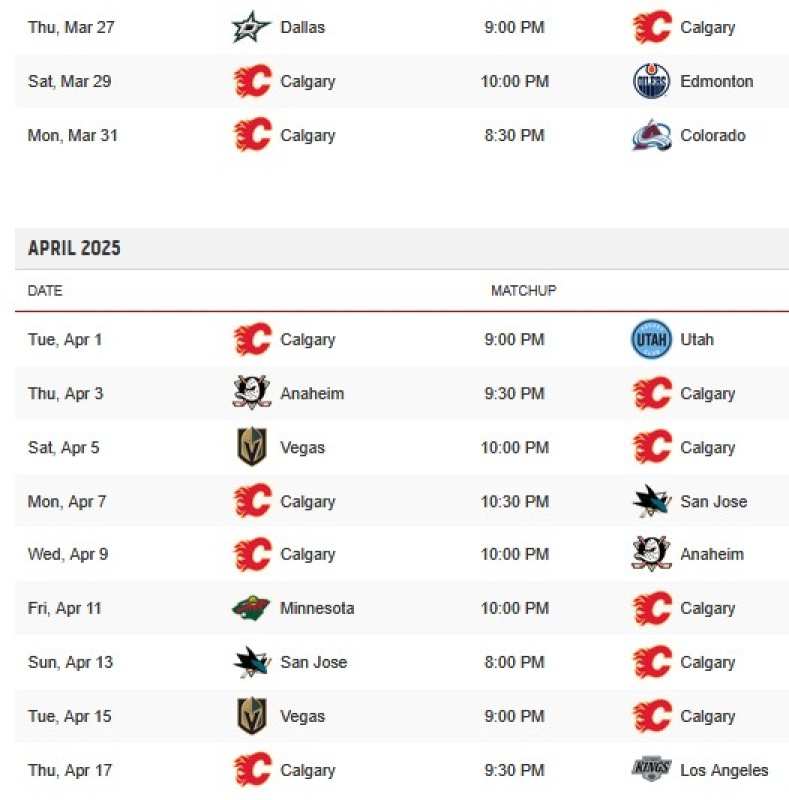Click the 8:30 PM game time on Mar 31
This screenshot has height=800, width=789.
pos(514,135)
